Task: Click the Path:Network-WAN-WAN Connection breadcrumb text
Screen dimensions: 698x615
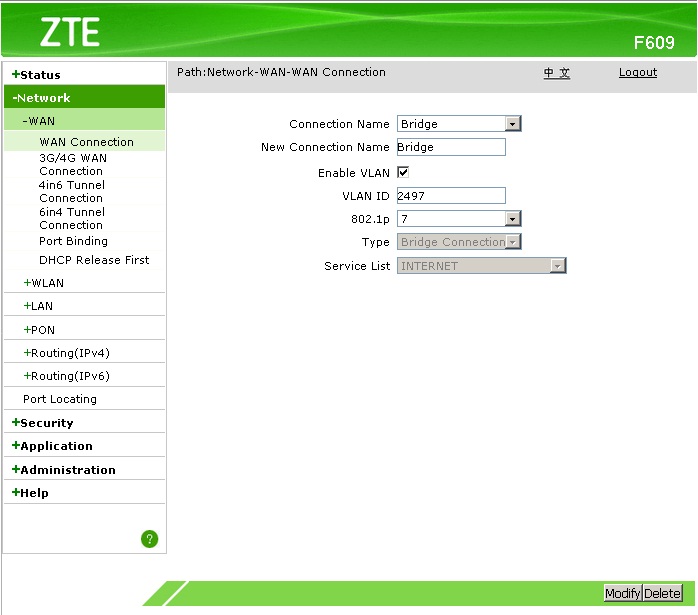Action: tap(281, 72)
